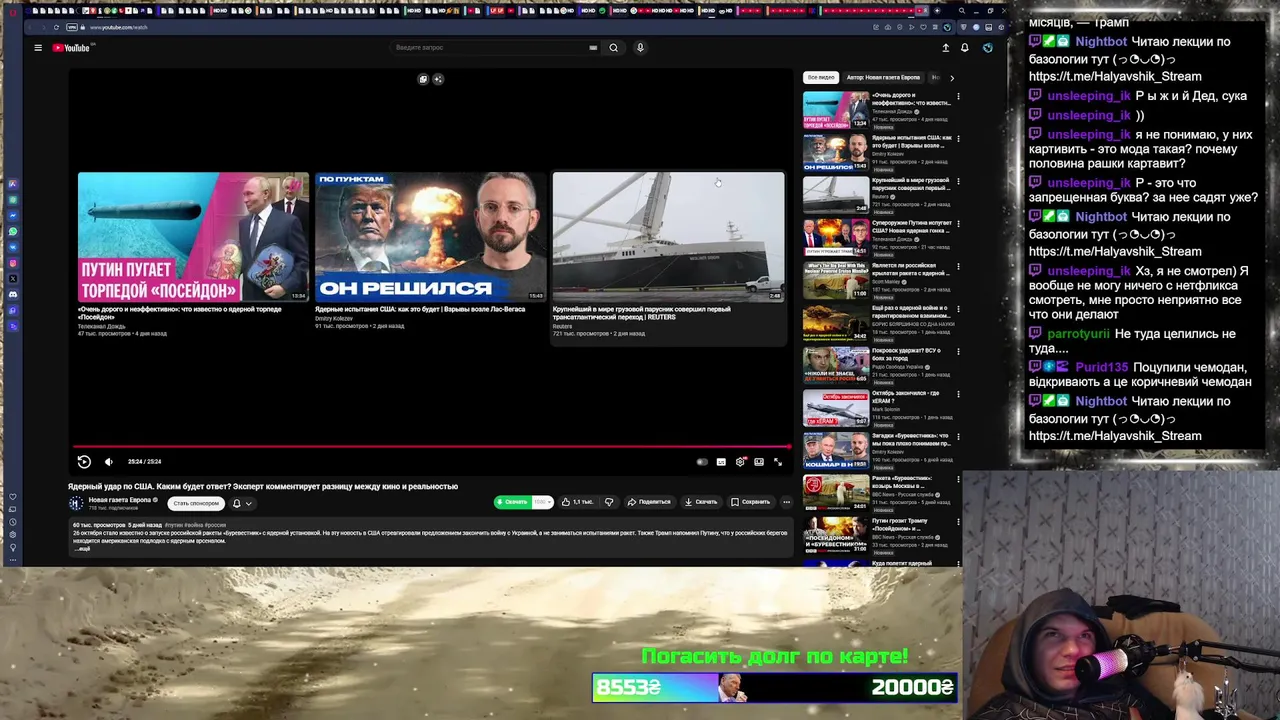Open the menu for Суперружие Путина video
The height and width of the screenshot is (720, 1280).
pyautogui.click(x=958, y=224)
